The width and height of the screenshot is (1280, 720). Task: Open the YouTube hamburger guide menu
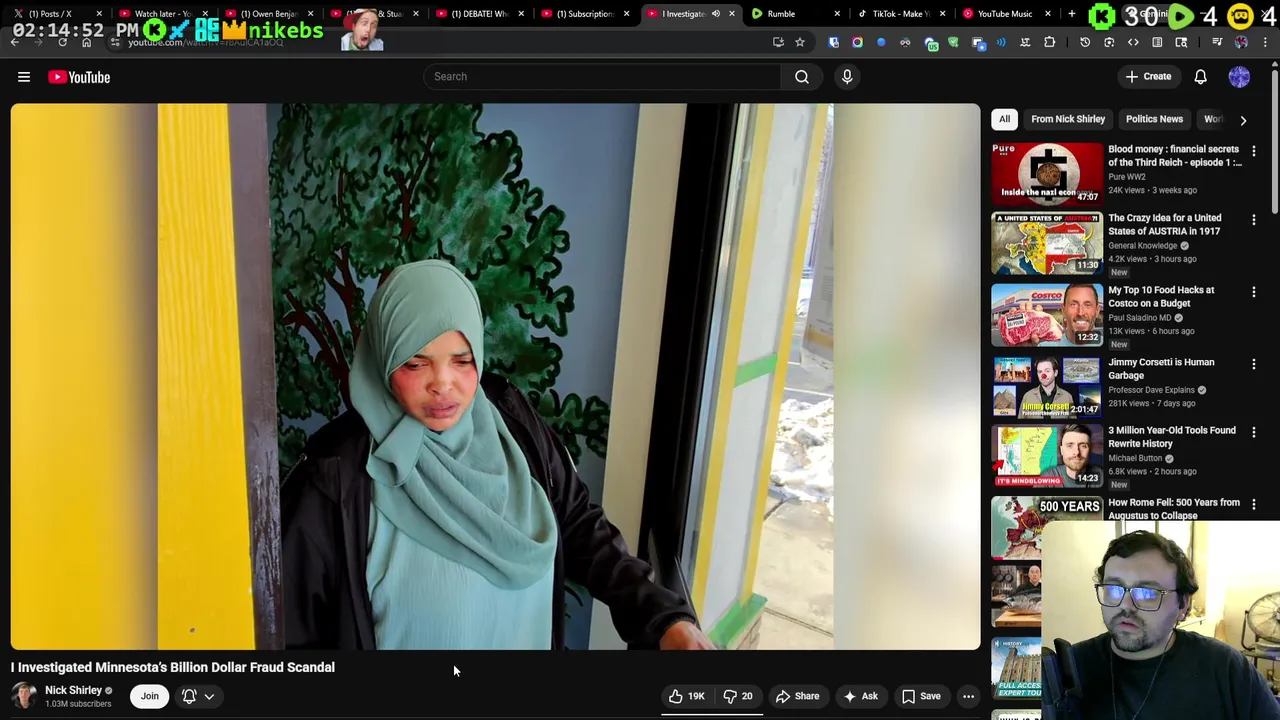click(24, 77)
